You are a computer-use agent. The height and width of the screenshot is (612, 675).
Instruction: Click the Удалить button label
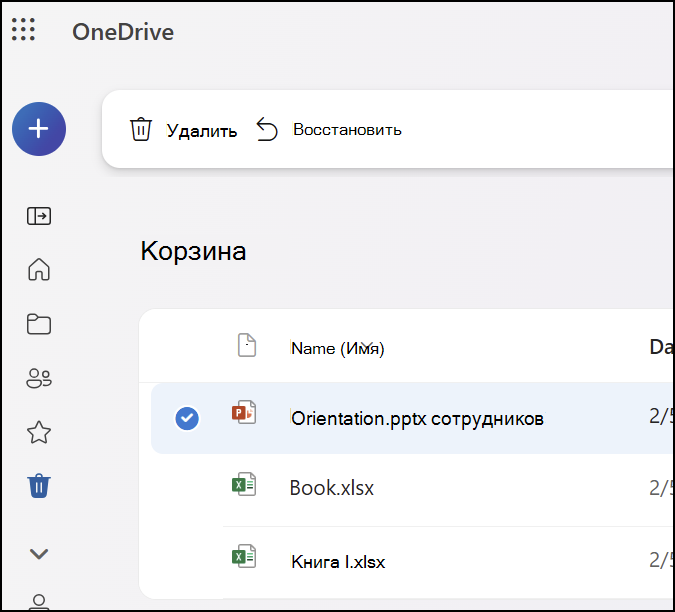pyautogui.click(x=202, y=130)
